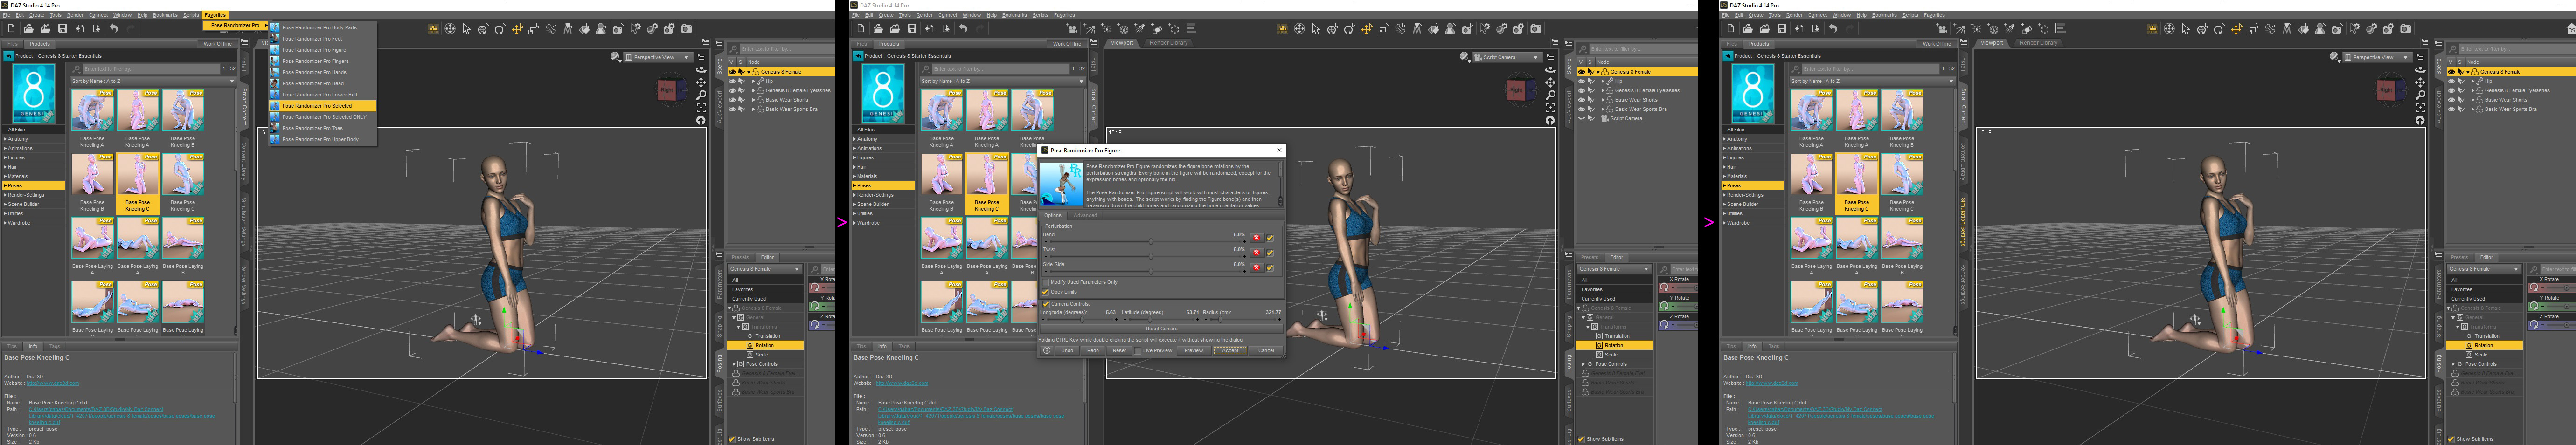Click frame-selection bracket icon in left viewport
Screen dimensions: 2576x445
(701, 108)
